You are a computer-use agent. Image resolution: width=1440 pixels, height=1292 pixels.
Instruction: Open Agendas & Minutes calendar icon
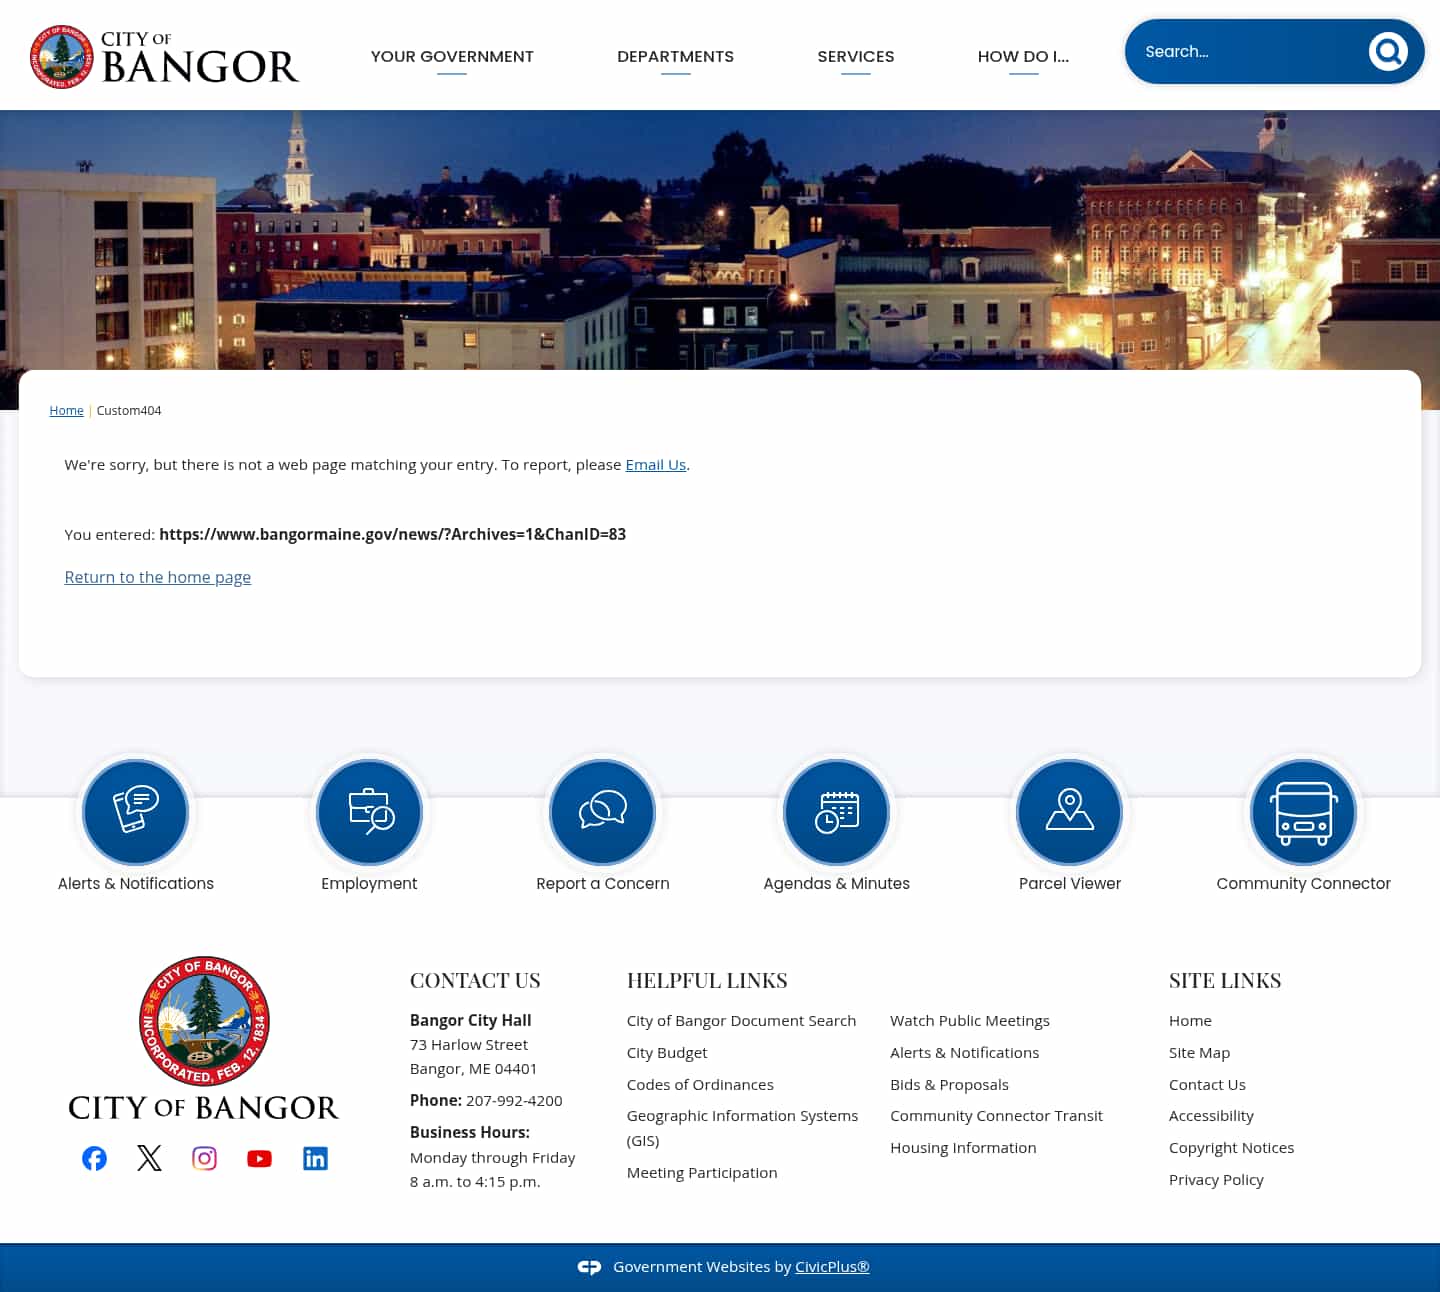[x=836, y=812]
